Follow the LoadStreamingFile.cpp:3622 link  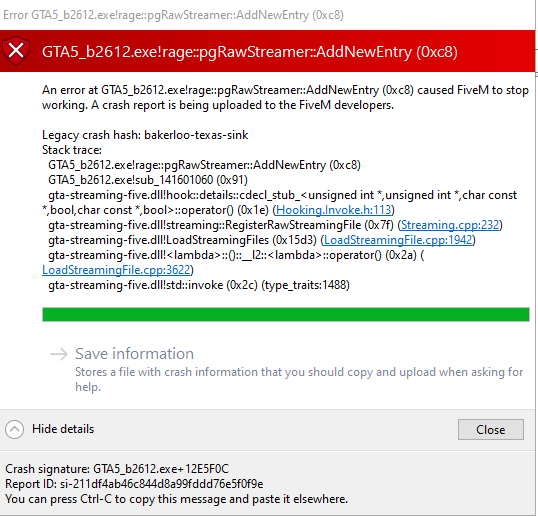click(116, 270)
